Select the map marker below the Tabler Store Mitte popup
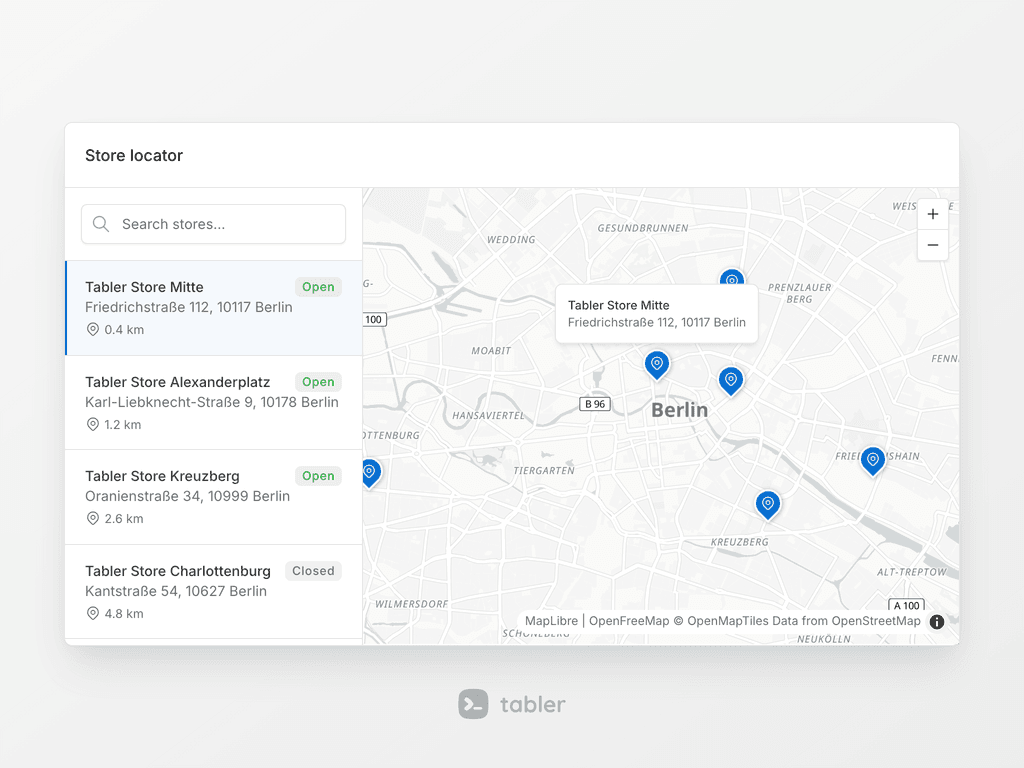The width and height of the screenshot is (1024, 768). [x=657, y=364]
